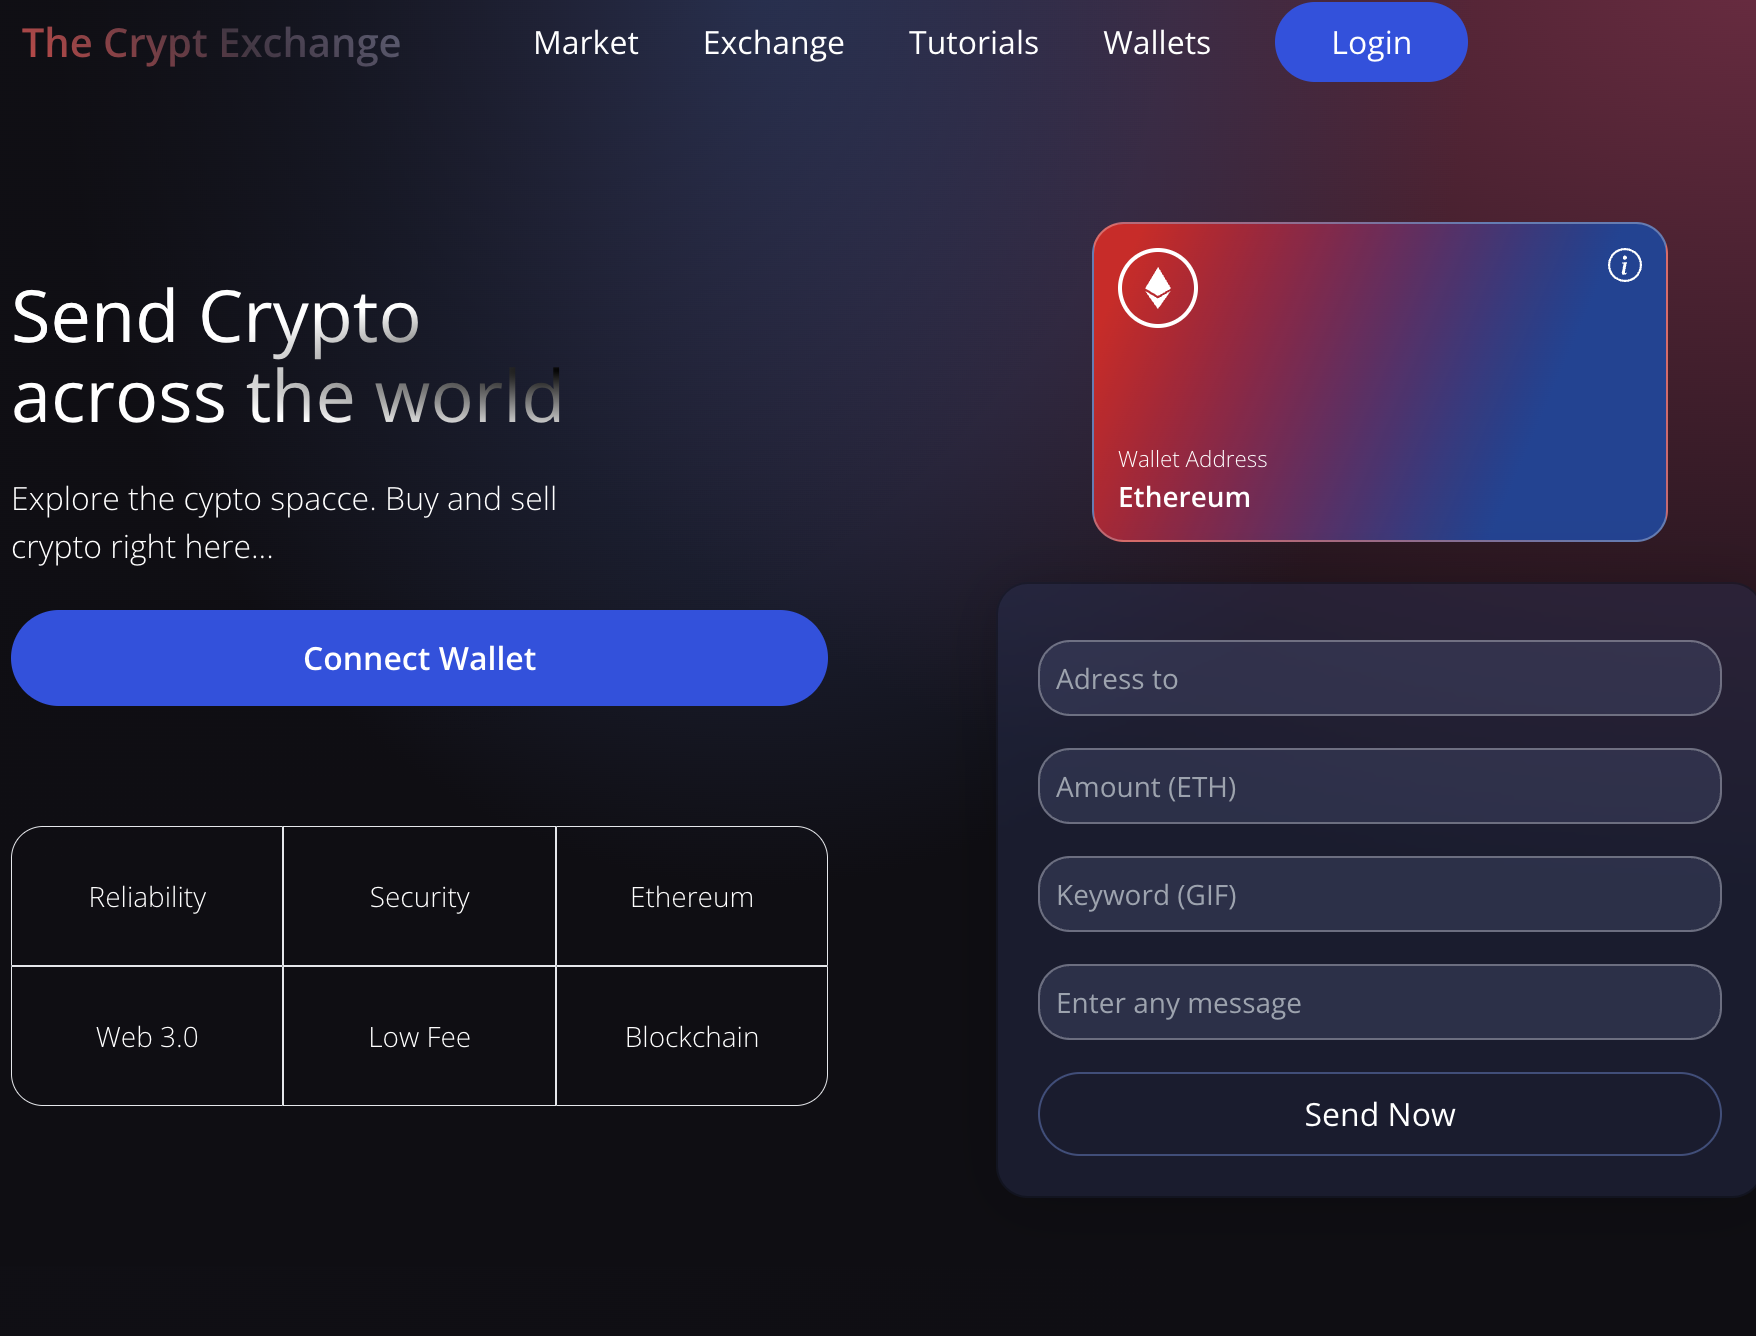Open the Market menu item
This screenshot has height=1336, width=1756.
coord(585,43)
